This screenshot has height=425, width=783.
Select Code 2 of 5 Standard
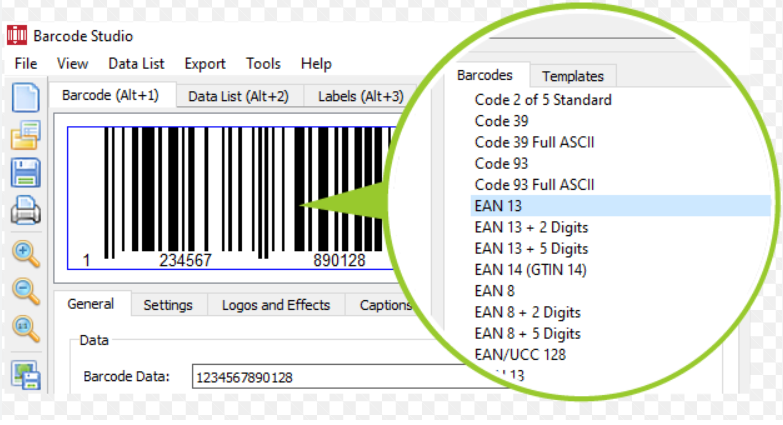click(x=543, y=100)
